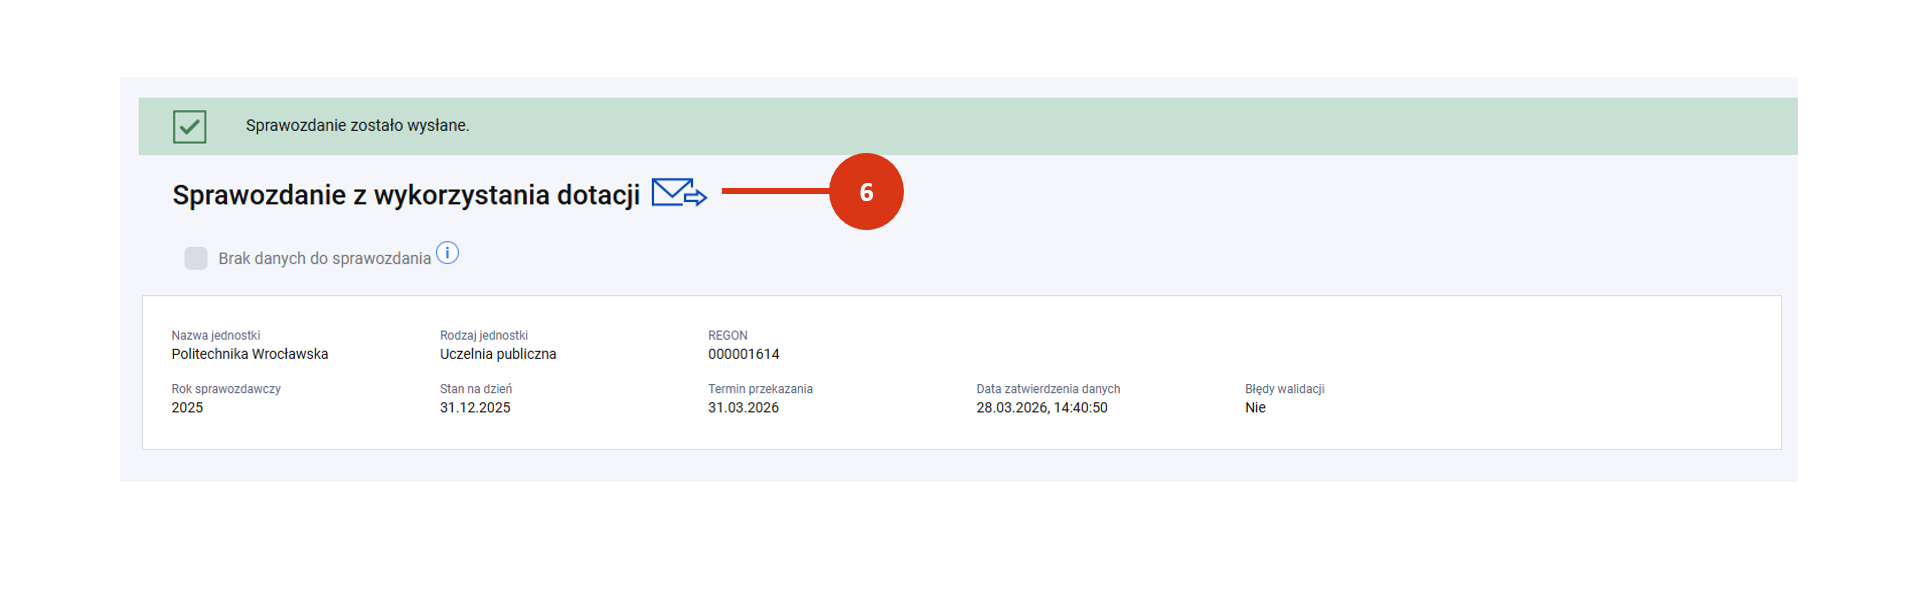This screenshot has width=1918, height=602.
Task: Click the REGON number 000001614
Action: (743, 354)
